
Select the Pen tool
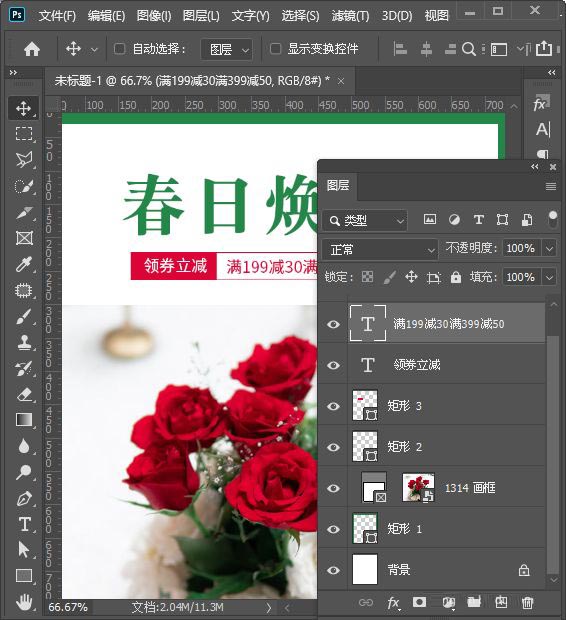pos(24,498)
